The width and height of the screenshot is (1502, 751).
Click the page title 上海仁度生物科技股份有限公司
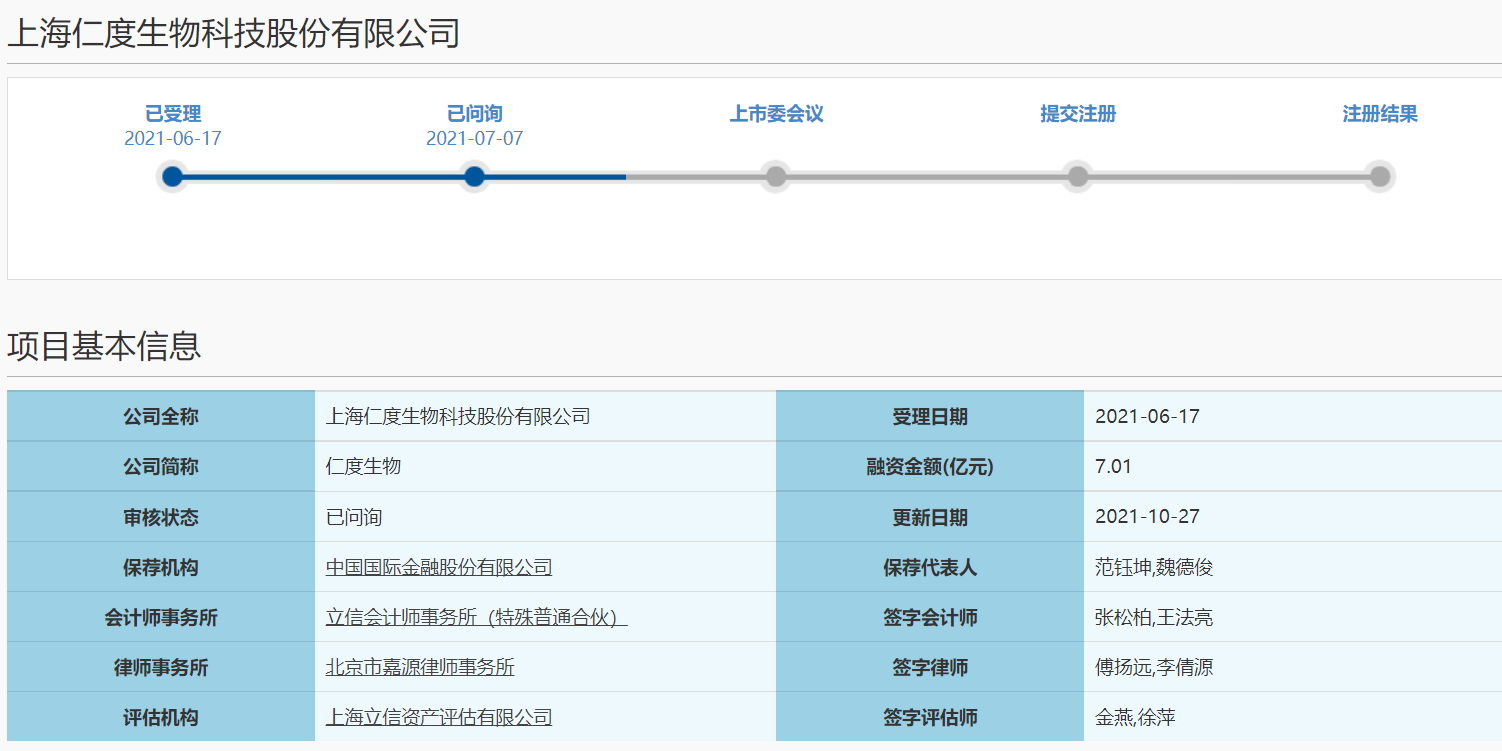coord(234,33)
